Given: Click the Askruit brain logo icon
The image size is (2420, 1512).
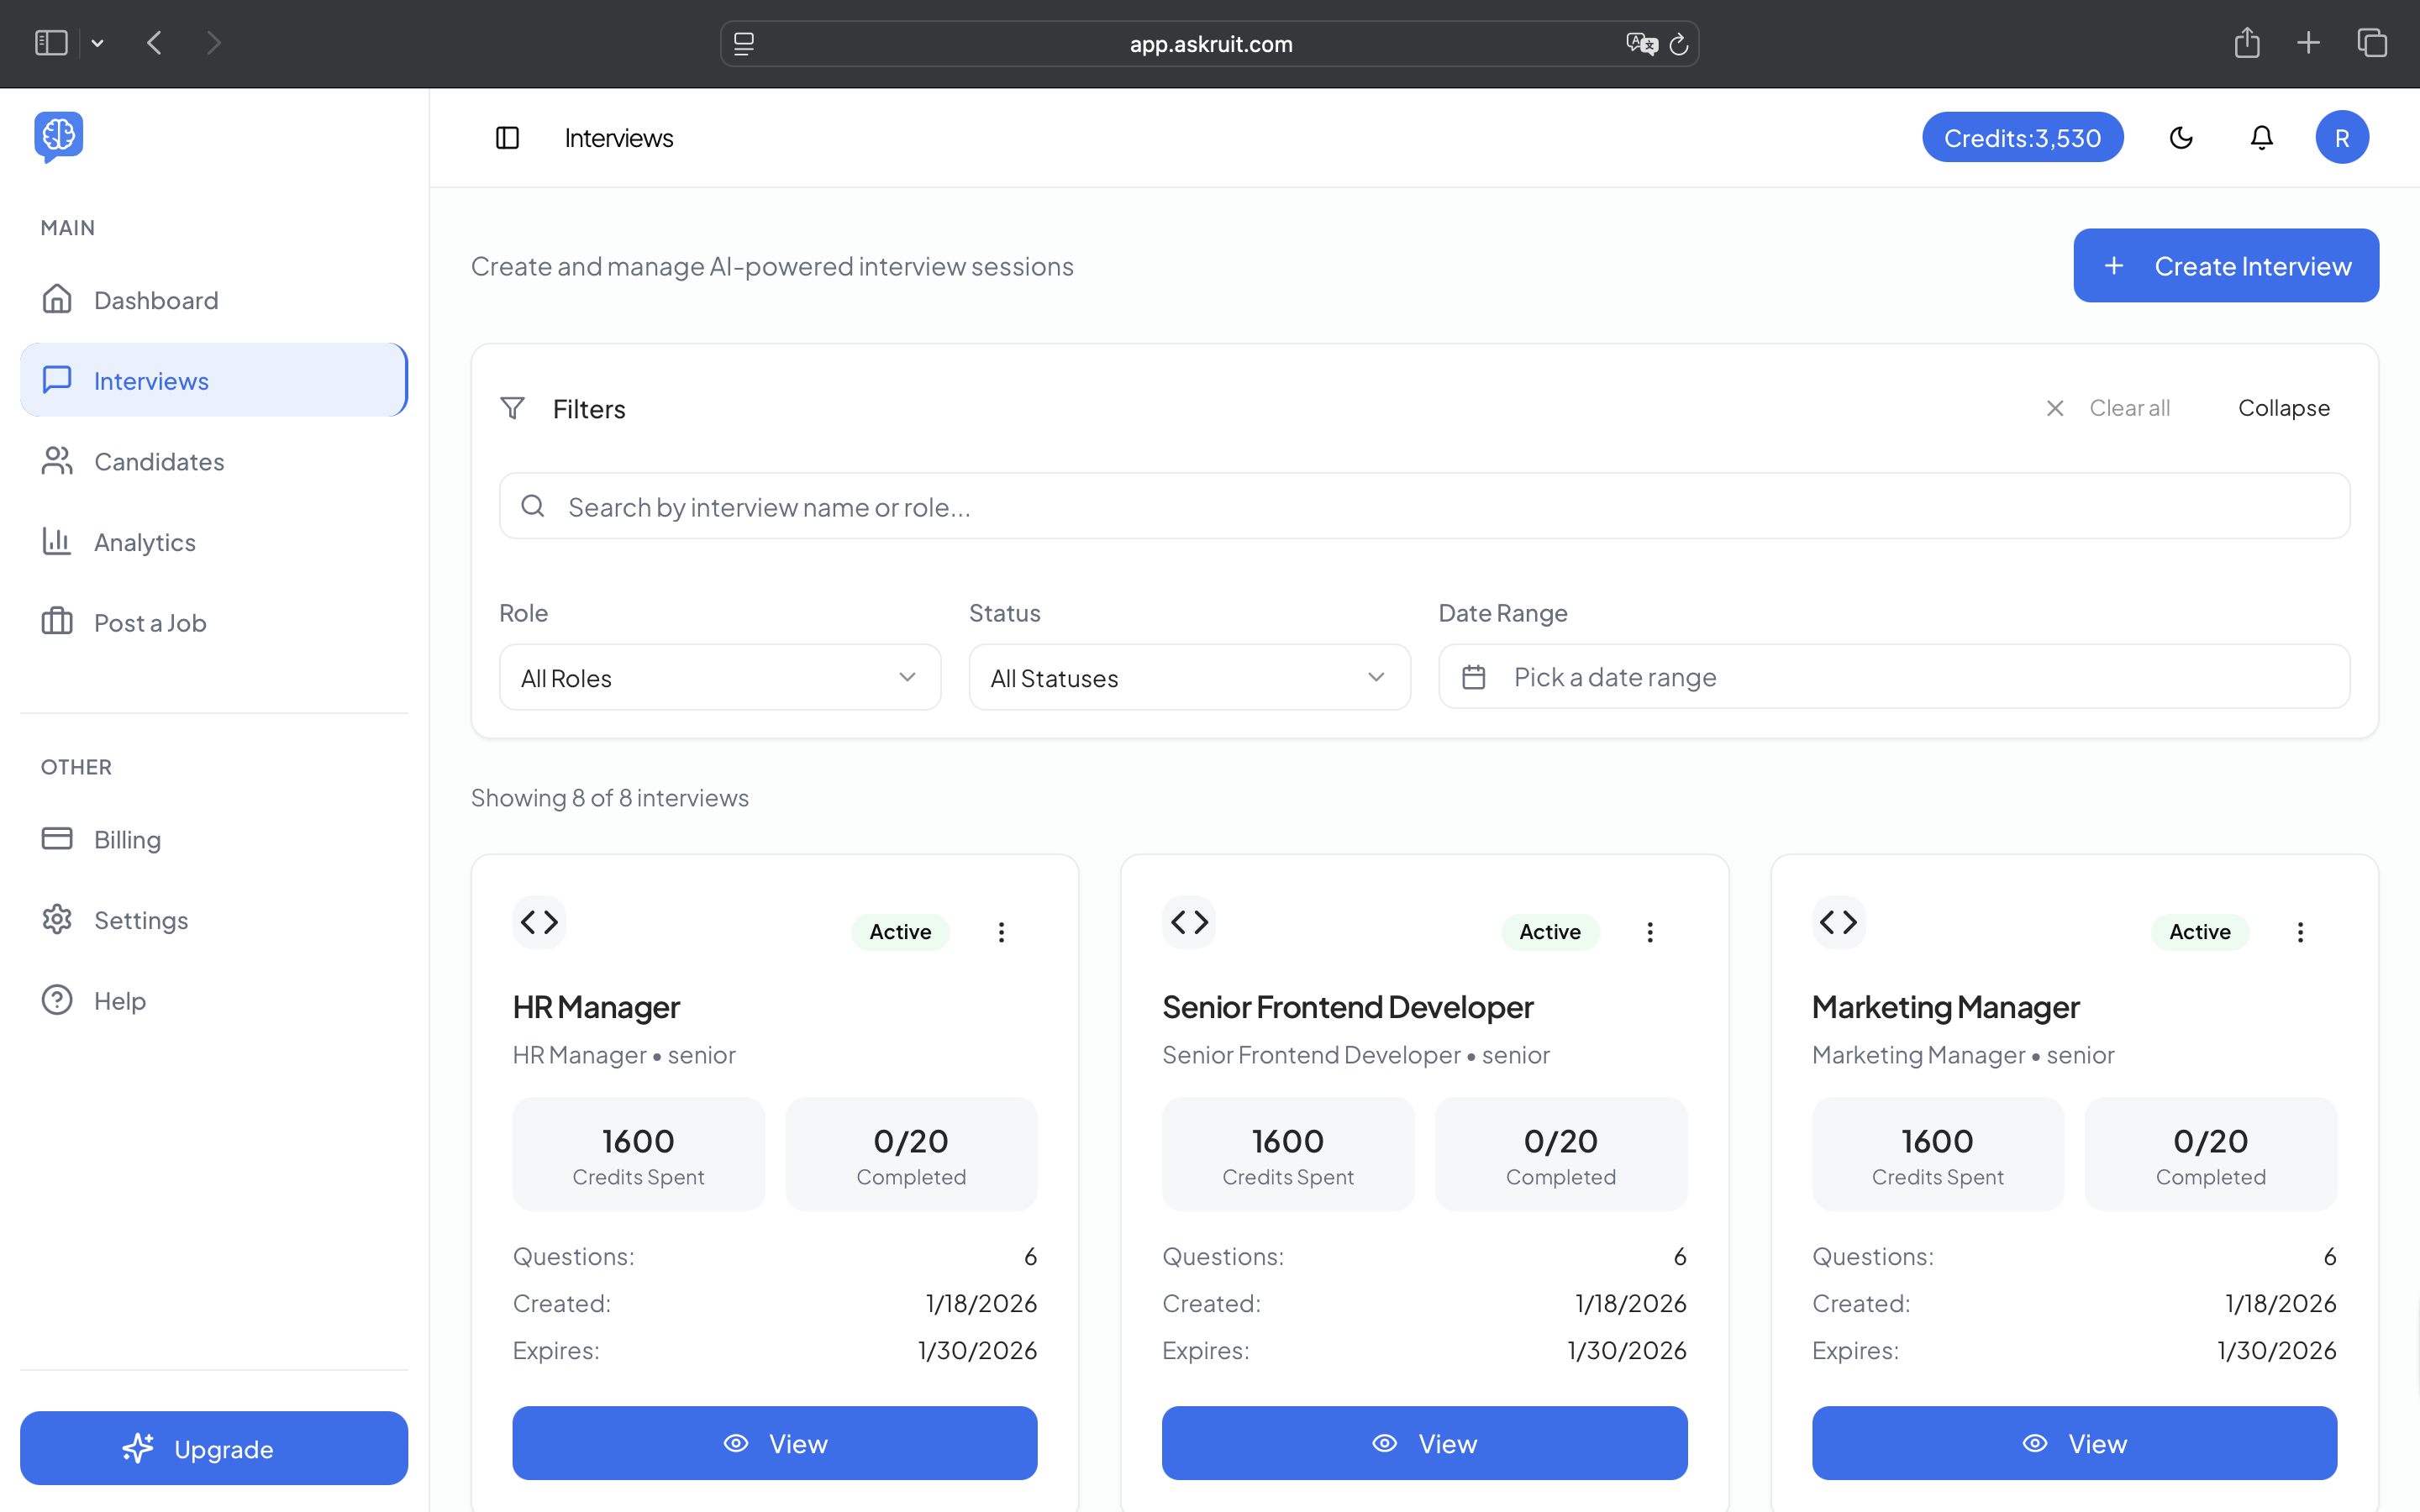Looking at the screenshot, I should click(58, 136).
